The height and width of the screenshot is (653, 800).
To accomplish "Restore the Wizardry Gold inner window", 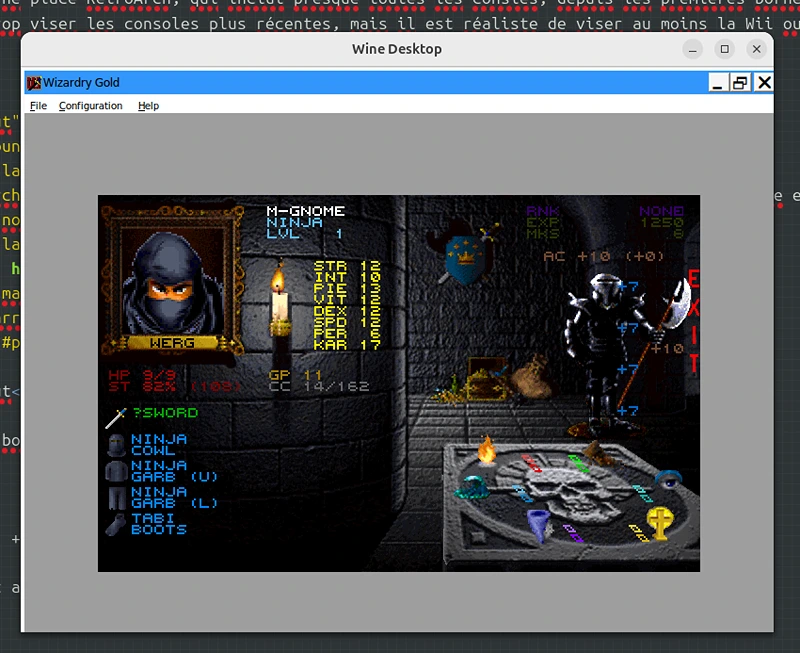I will pyautogui.click(x=740, y=83).
